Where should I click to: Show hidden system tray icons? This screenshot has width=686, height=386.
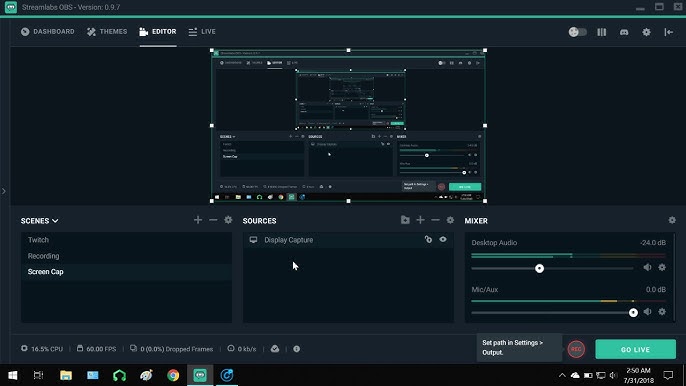(x=562, y=375)
